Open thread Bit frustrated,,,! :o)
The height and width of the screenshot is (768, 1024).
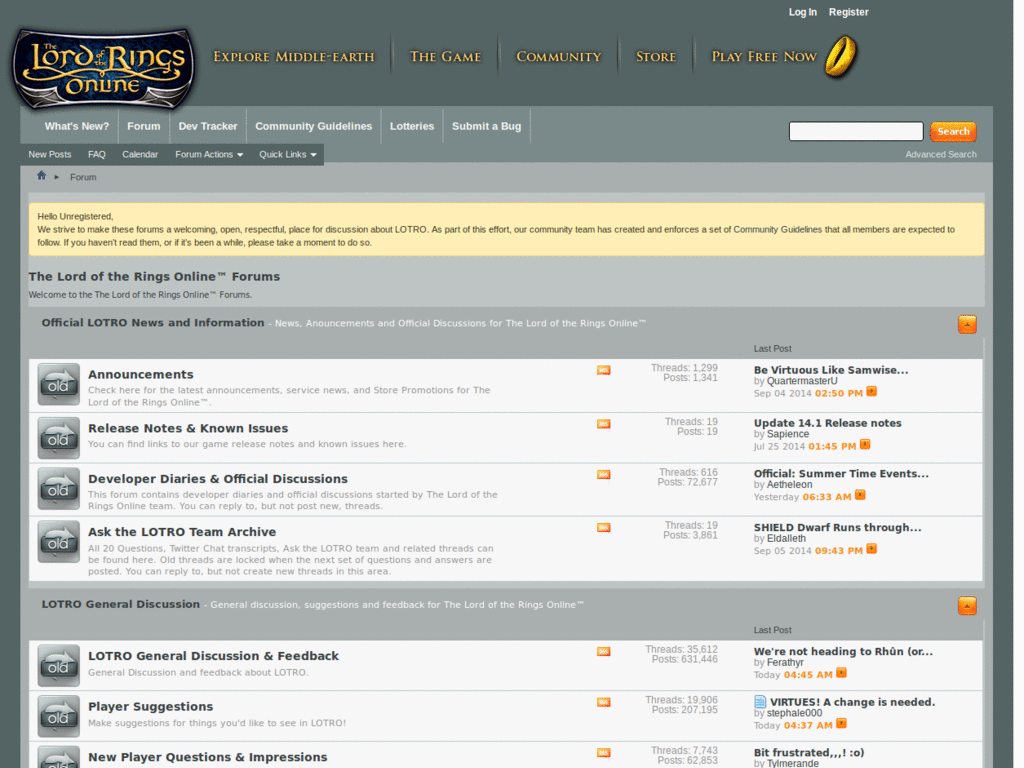(809, 752)
